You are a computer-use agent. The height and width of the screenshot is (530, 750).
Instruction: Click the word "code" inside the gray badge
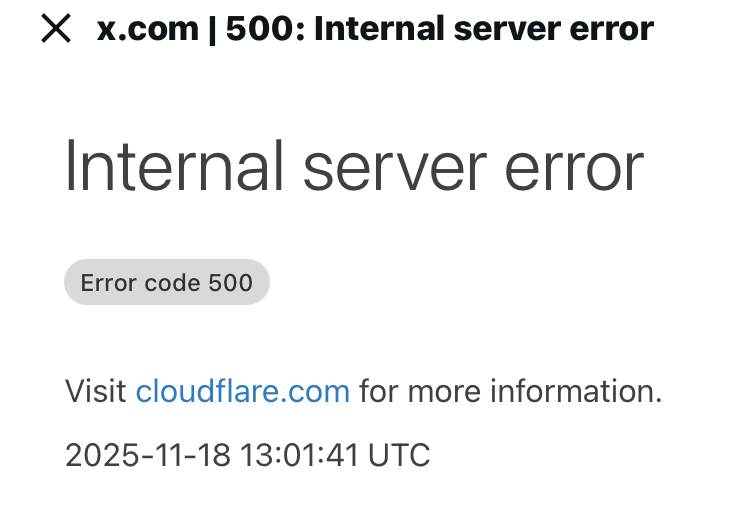click(x=171, y=283)
